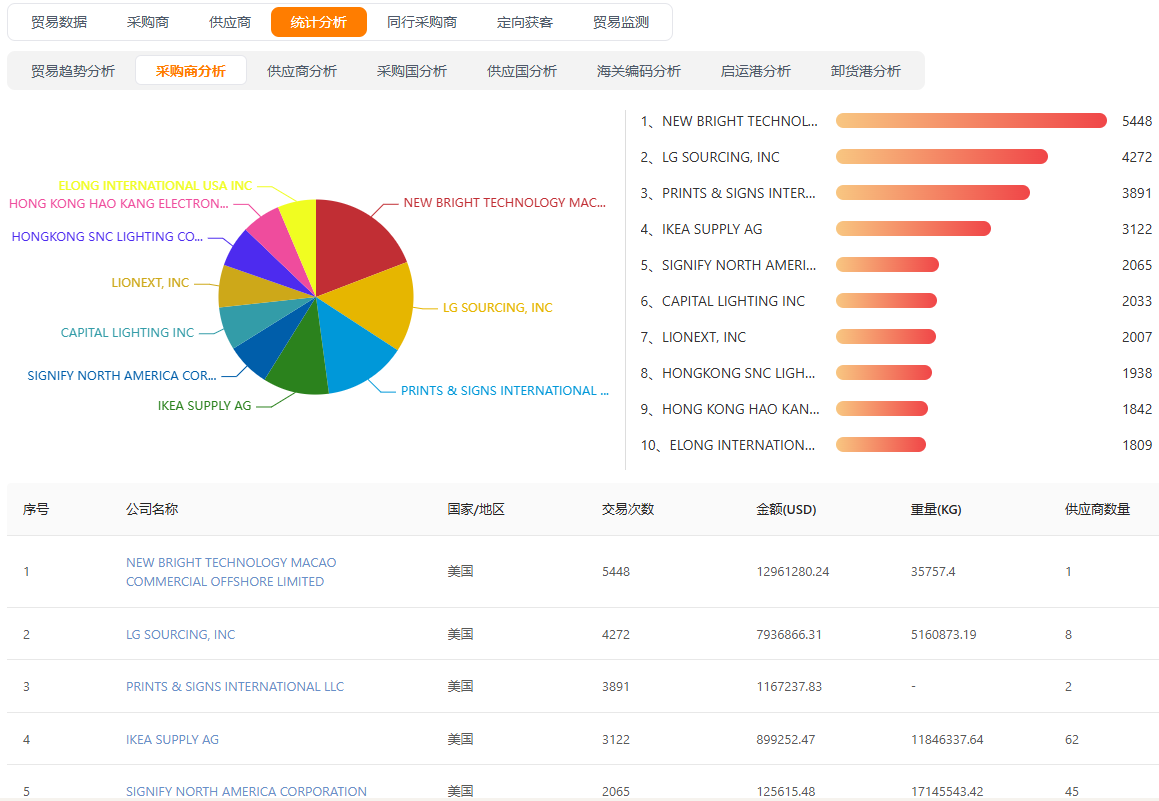Image resolution: width=1159 pixels, height=801 pixels.
Task: Open NEW BRIGHT TECHNOLOGY MACAO company link
Action: point(231,572)
